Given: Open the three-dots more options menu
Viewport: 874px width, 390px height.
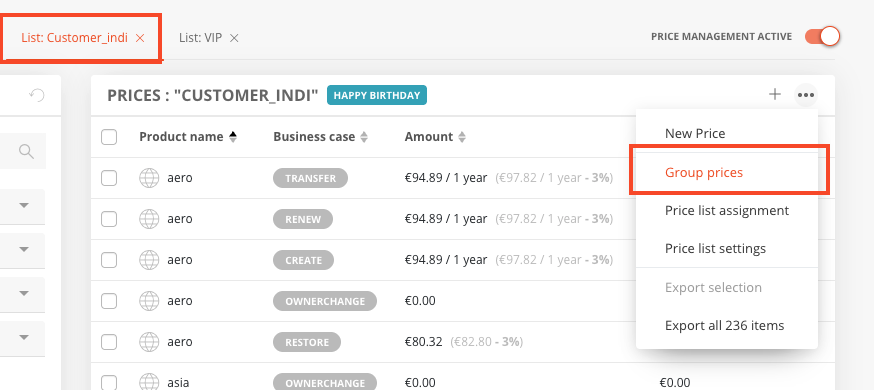Looking at the screenshot, I should tap(806, 95).
